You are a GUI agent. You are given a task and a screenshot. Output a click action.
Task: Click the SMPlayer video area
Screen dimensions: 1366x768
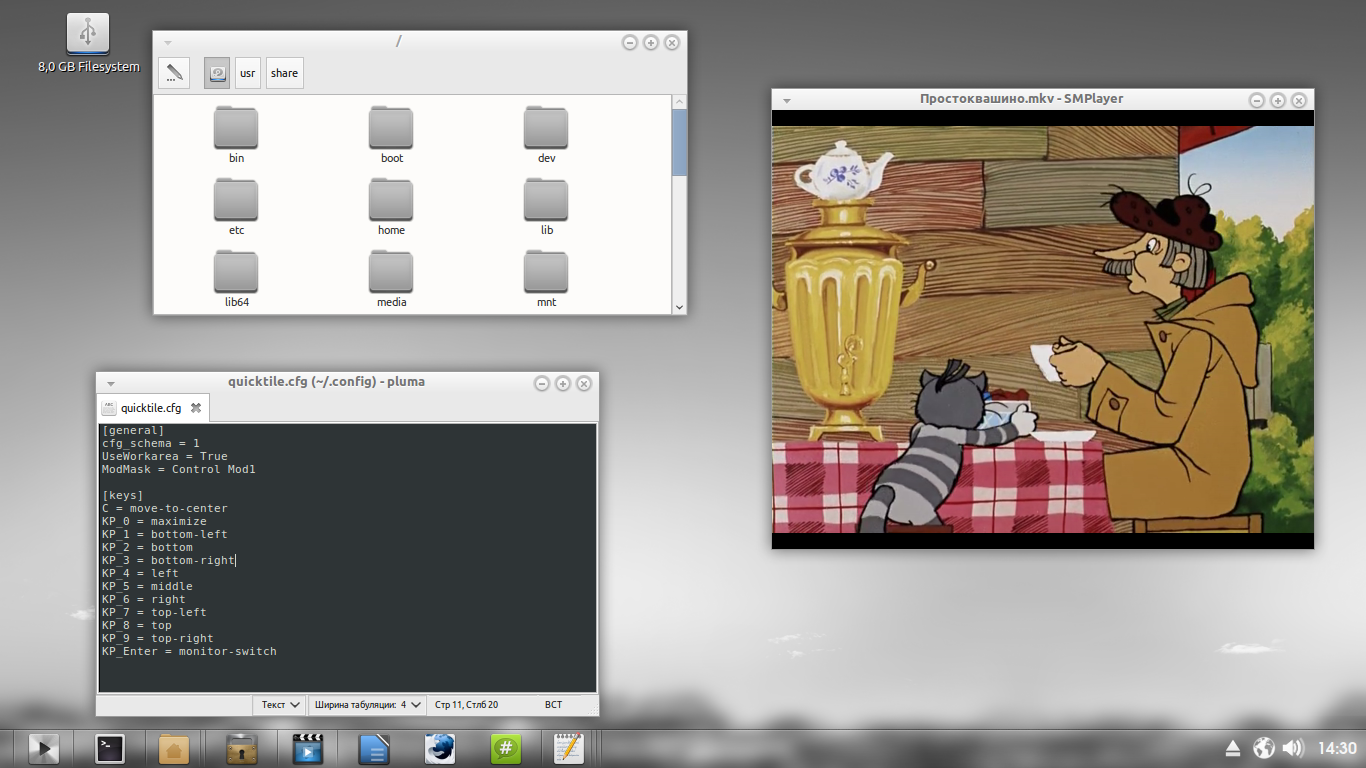coord(1042,329)
